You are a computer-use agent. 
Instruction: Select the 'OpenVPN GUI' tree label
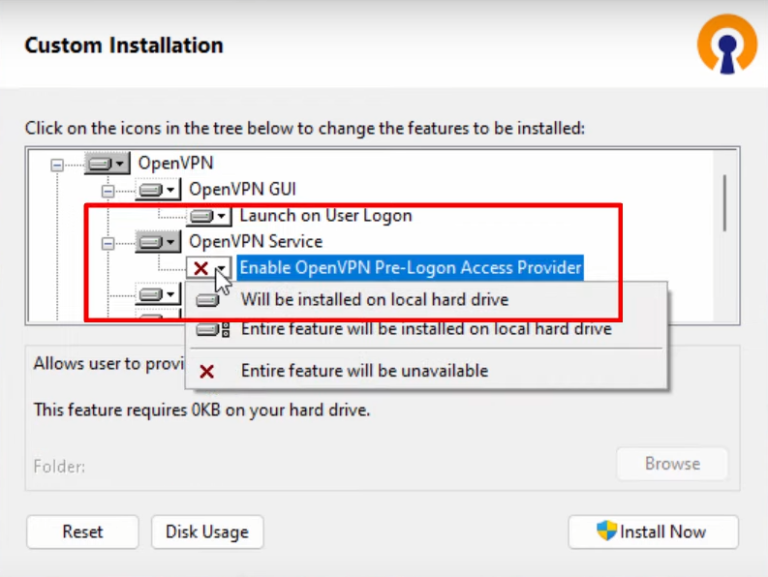pyautogui.click(x=243, y=189)
